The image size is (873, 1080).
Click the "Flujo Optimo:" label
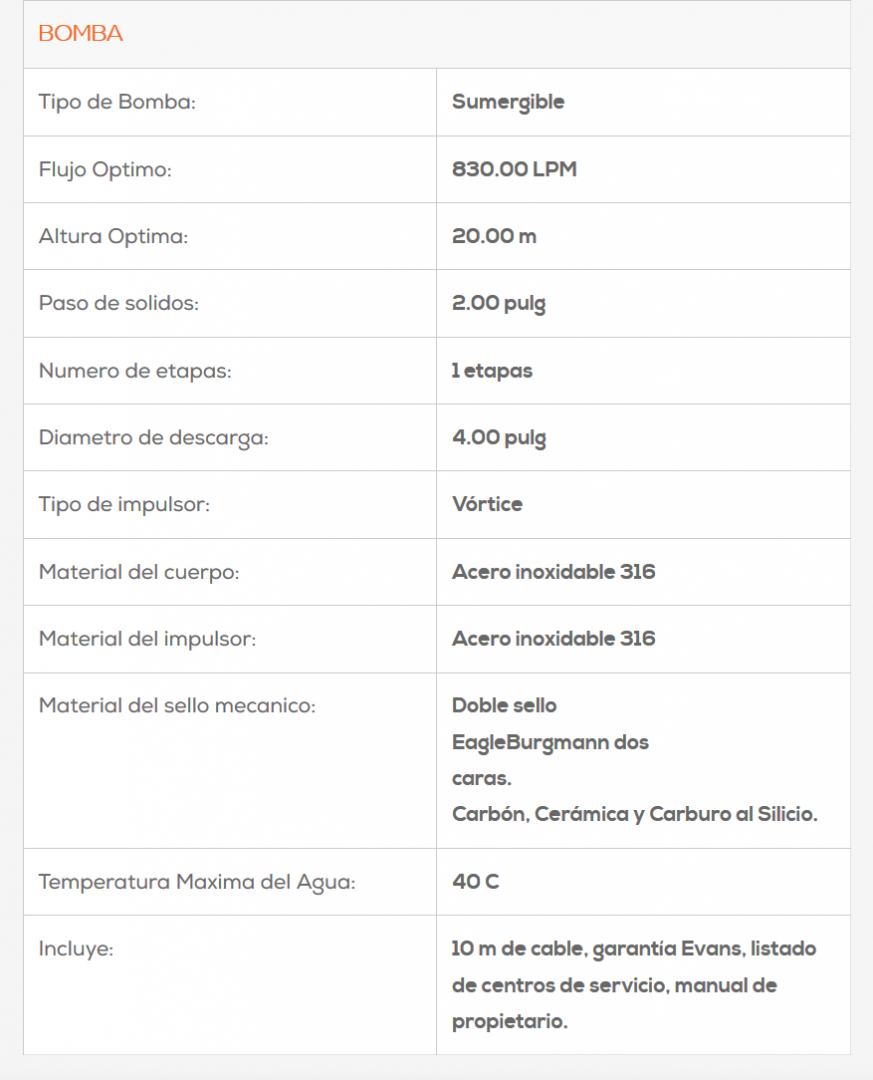[105, 170]
